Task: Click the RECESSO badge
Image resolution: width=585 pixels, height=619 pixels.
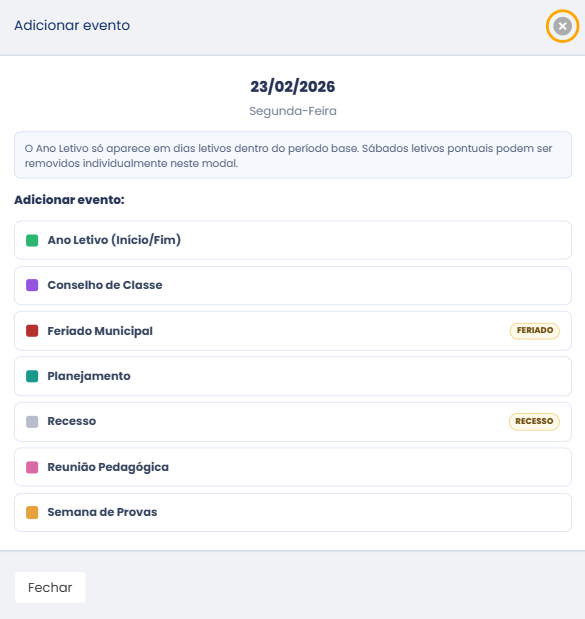Action: tap(534, 422)
